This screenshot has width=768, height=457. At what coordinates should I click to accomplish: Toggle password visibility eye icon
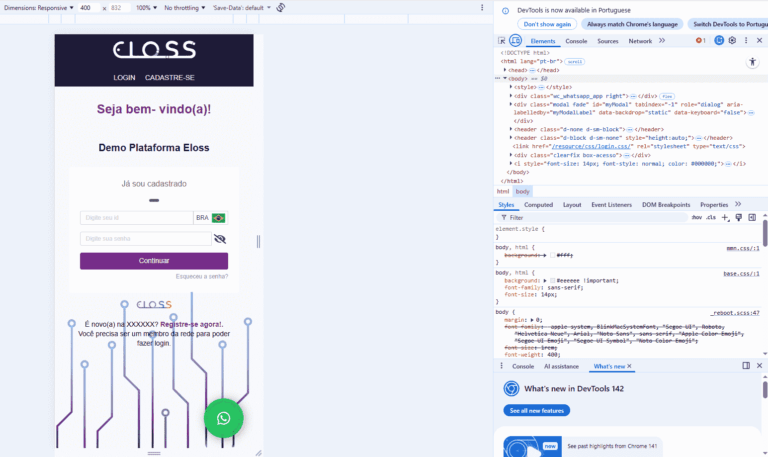(220, 239)
